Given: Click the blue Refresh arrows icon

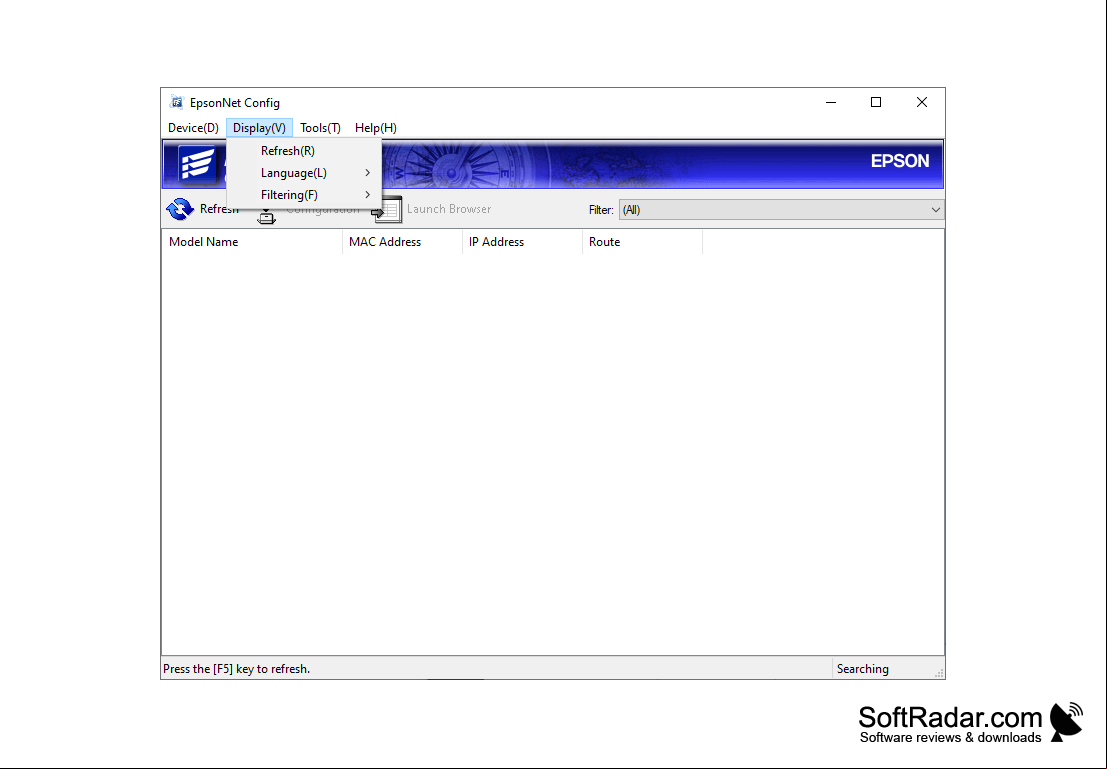Looking at the screenshot, I should coord(180,209).
